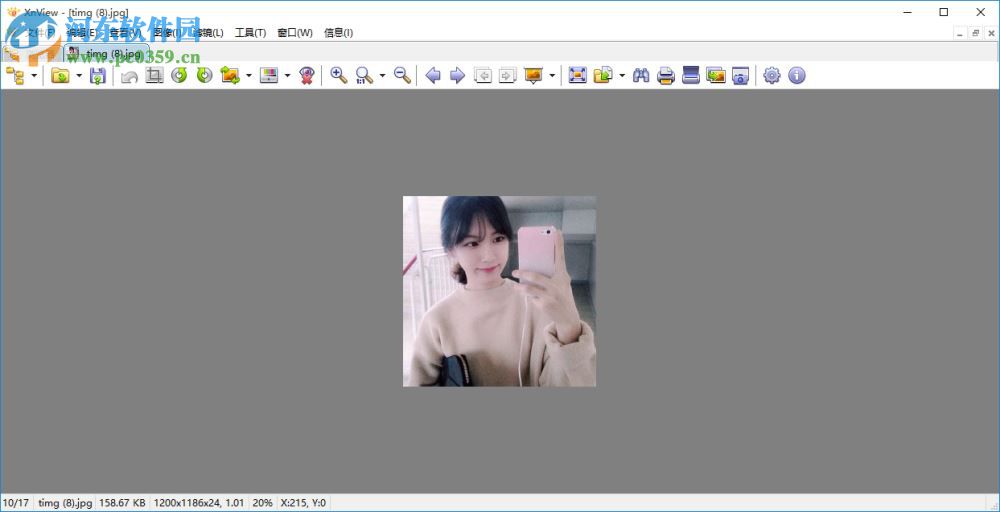Viewport: 1000px width, 512px height.
Task: Open options with the gear icon
Action: click(x=772, y=76)
